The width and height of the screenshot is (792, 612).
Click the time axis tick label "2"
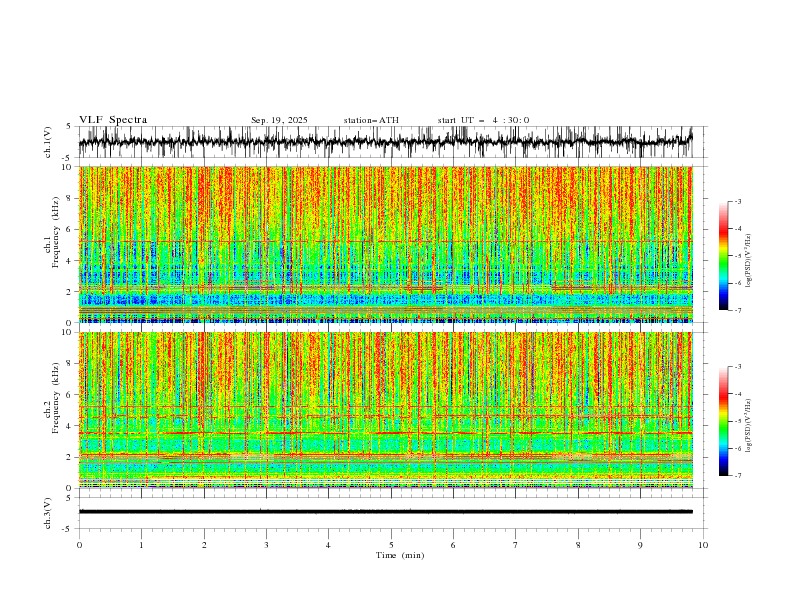pyautogui.click(x=204, y=545)
